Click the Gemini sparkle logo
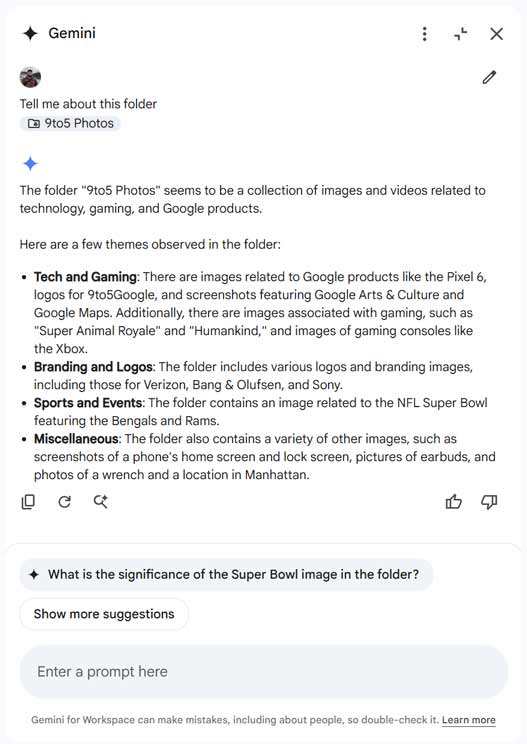527x744 pixels. point(30,33)
